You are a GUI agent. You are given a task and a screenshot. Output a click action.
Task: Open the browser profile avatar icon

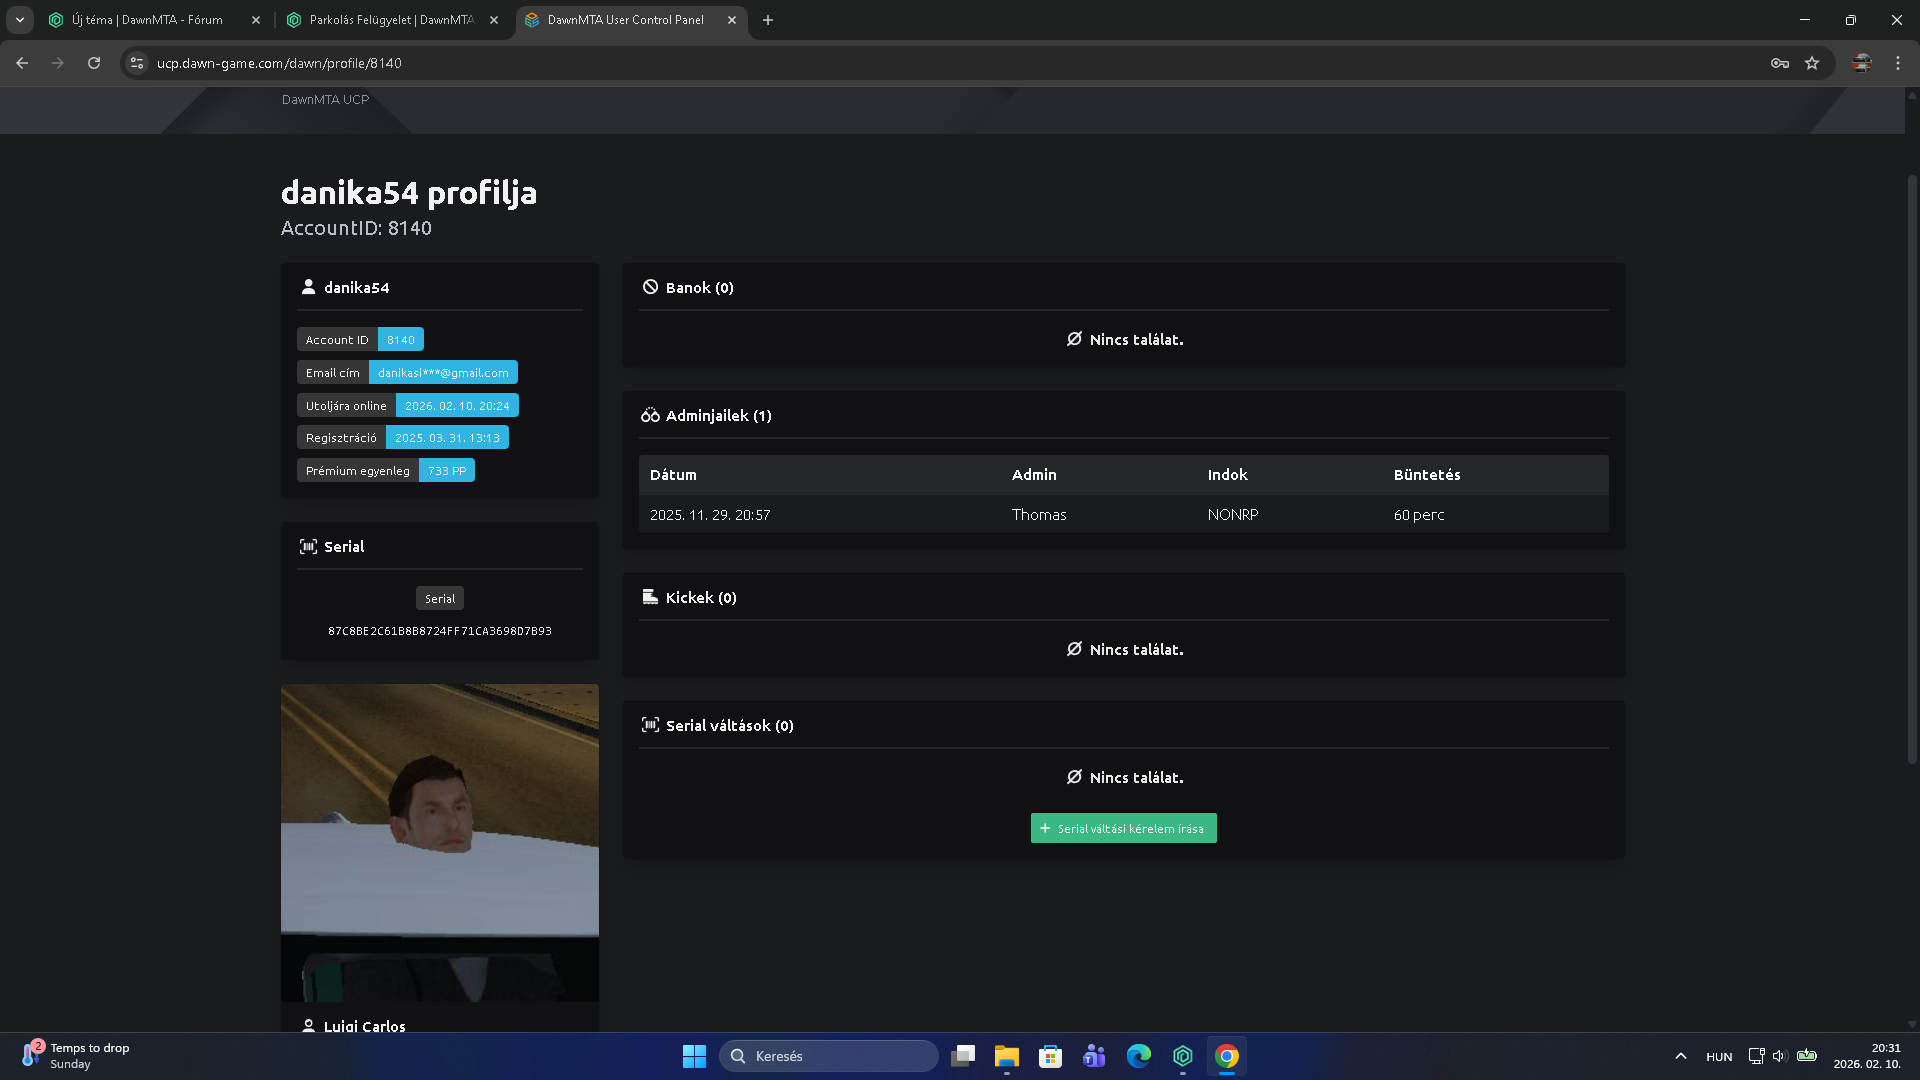pyautogui.click(x=1861, y=63)
